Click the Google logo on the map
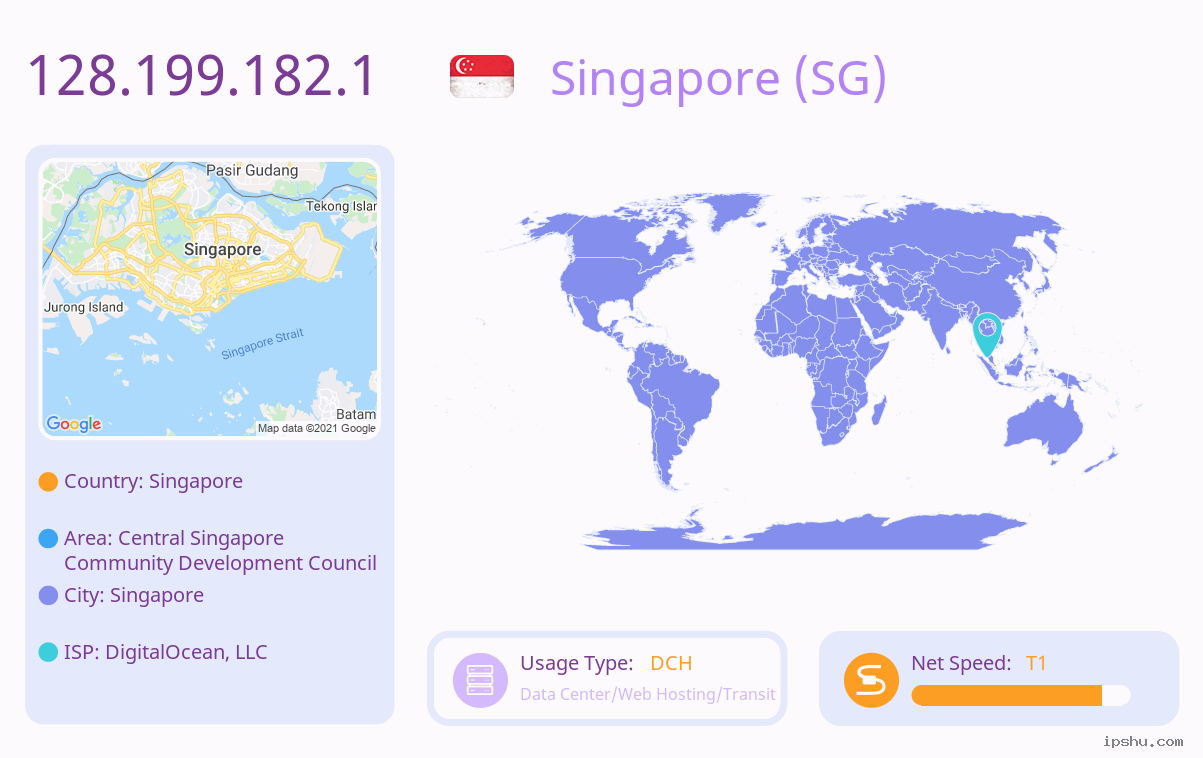 click(74, 424)
